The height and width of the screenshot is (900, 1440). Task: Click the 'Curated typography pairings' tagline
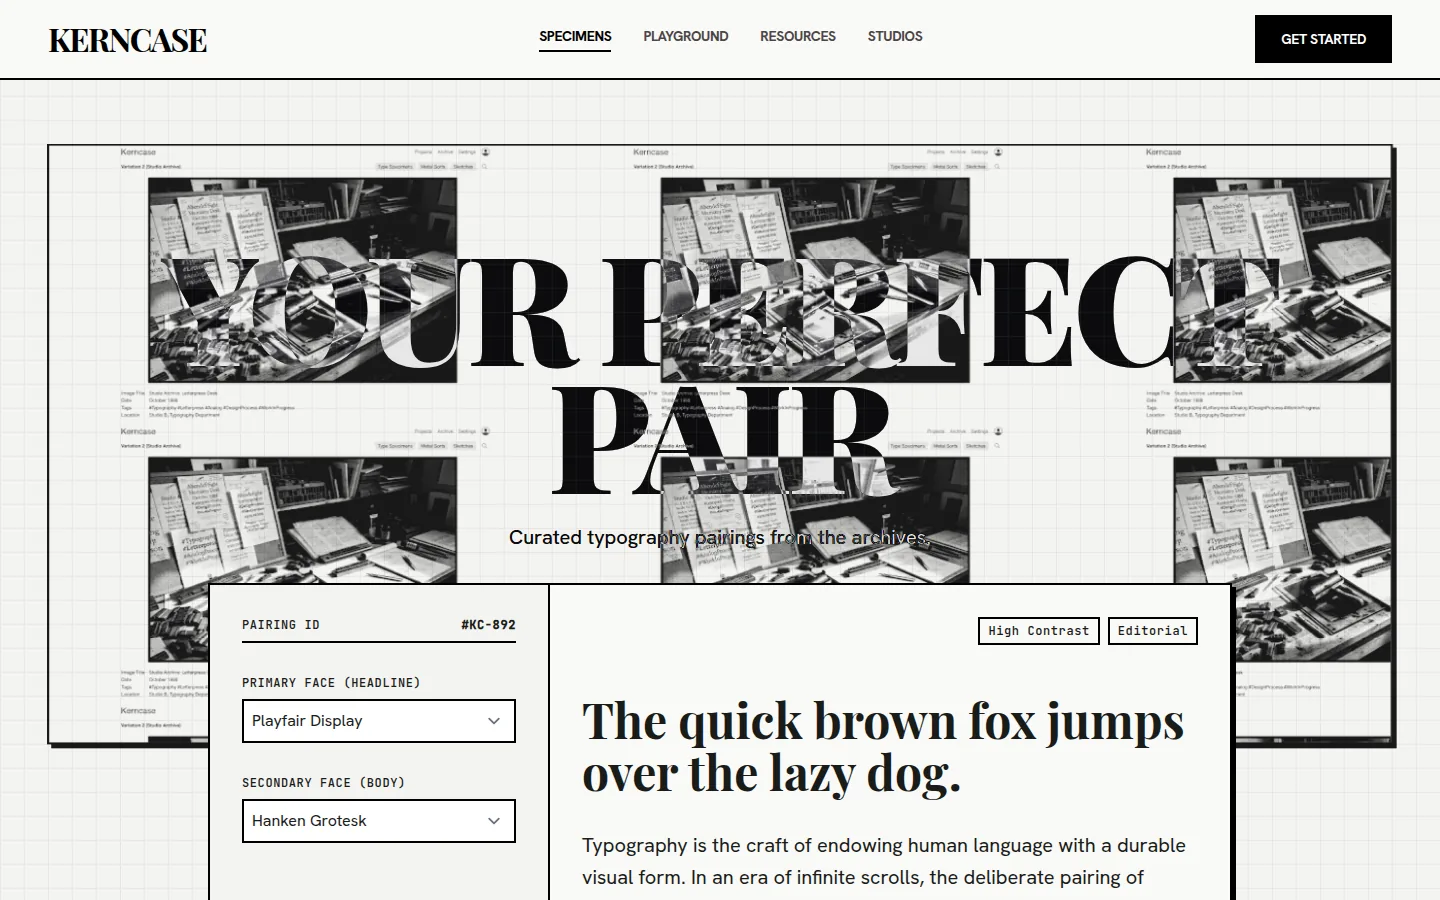click(x=720, y=537)
